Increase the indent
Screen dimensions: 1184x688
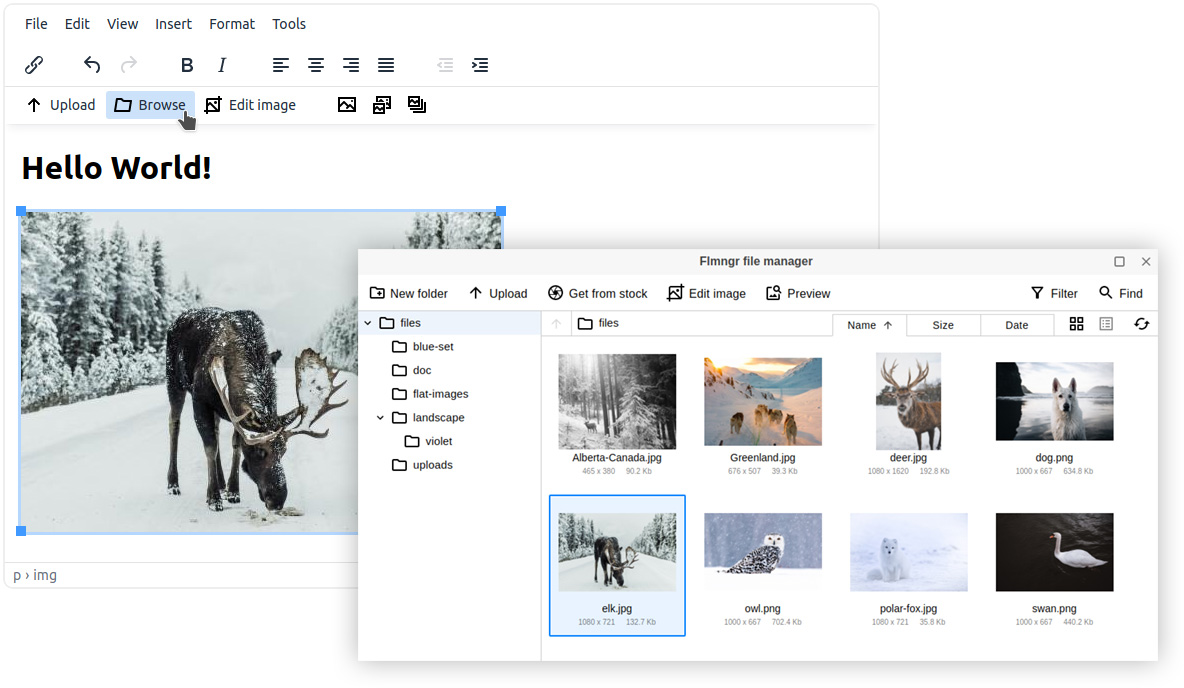tap(480, 65)
